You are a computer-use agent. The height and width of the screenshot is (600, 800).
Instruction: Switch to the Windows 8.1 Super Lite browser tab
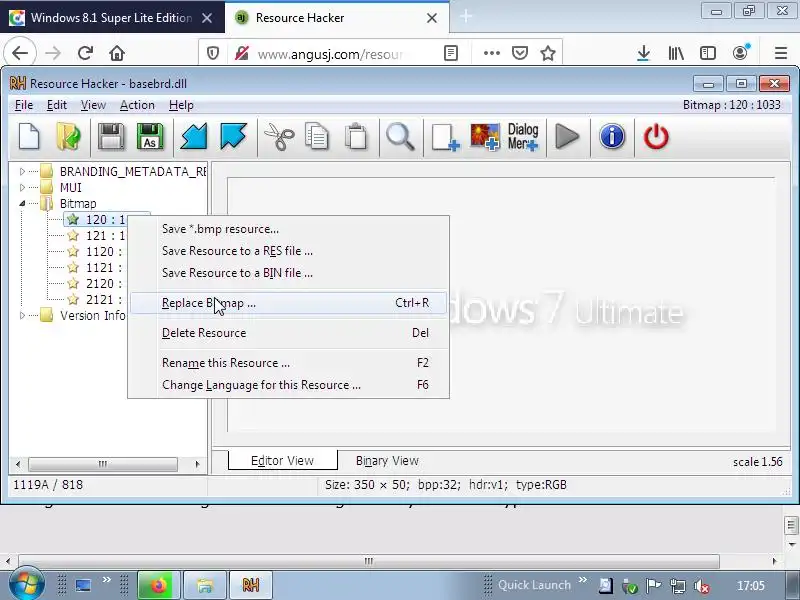click(111, 18)
